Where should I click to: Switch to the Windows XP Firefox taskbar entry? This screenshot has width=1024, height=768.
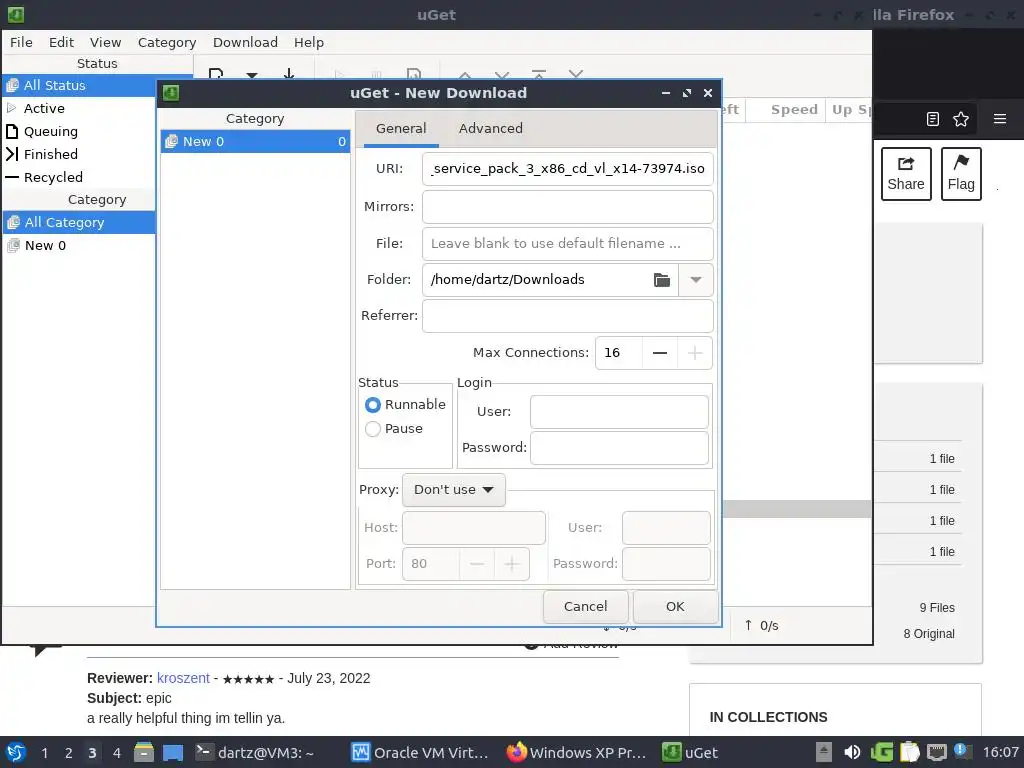coord(576,752)
